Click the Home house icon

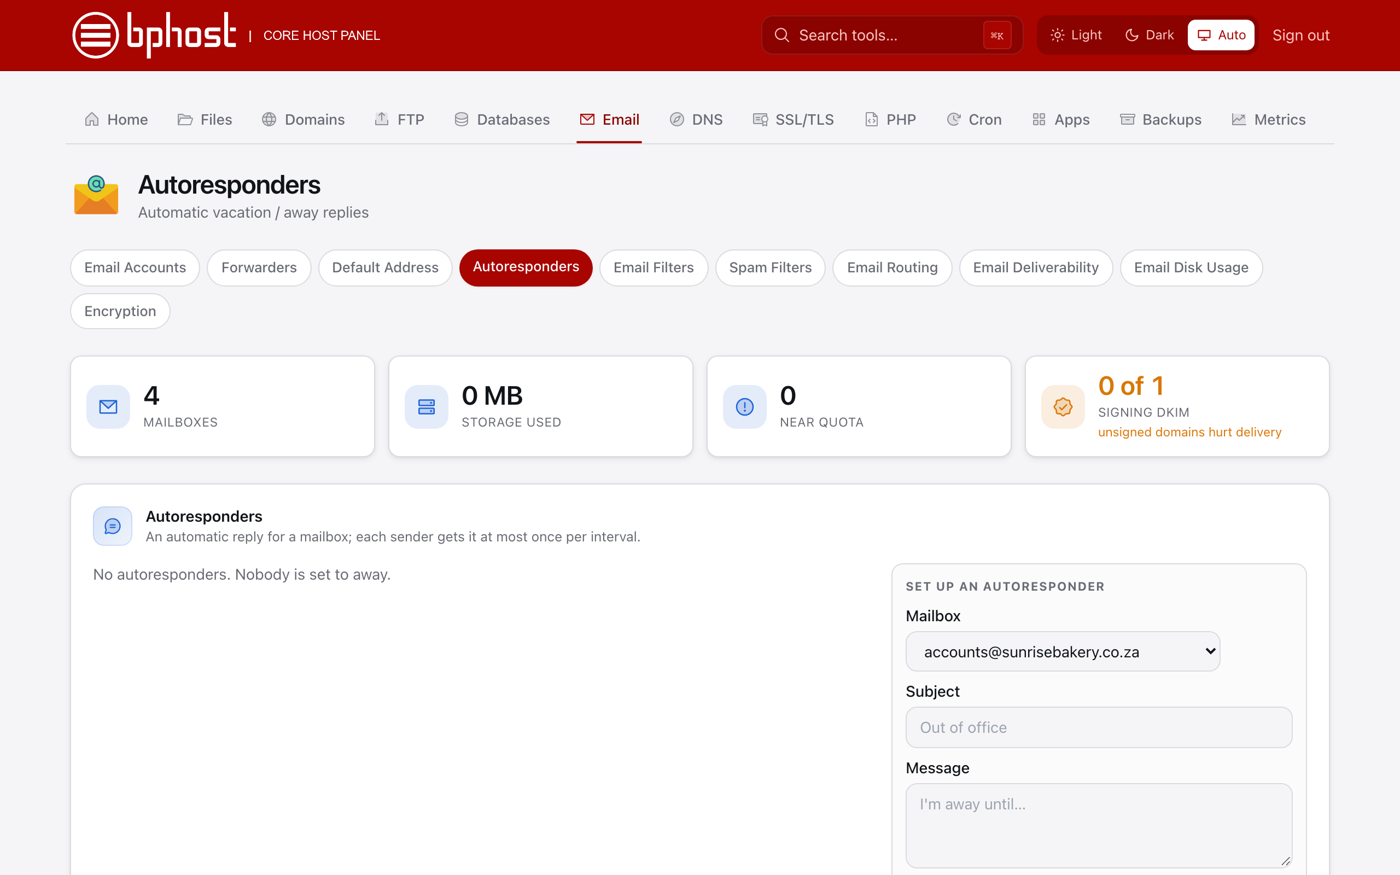(92, 119)
